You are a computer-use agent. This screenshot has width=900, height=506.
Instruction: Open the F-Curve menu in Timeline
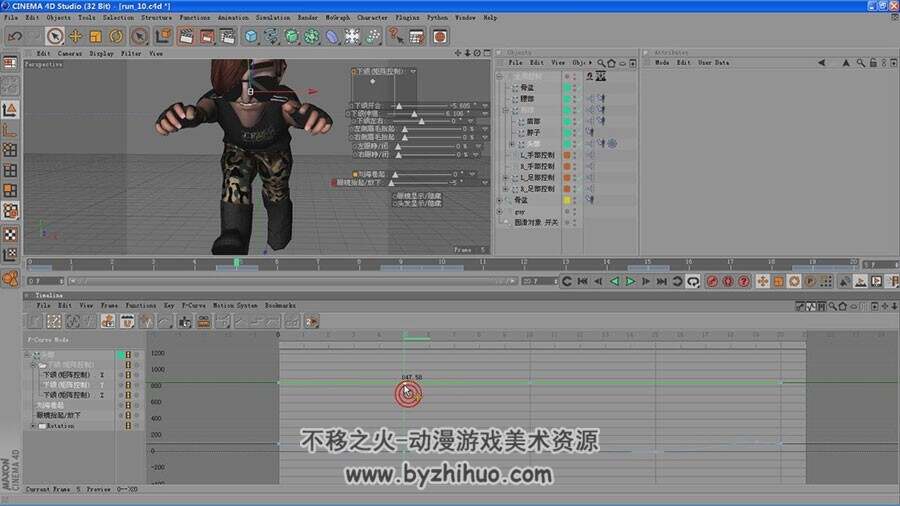(x=193, y=306)
